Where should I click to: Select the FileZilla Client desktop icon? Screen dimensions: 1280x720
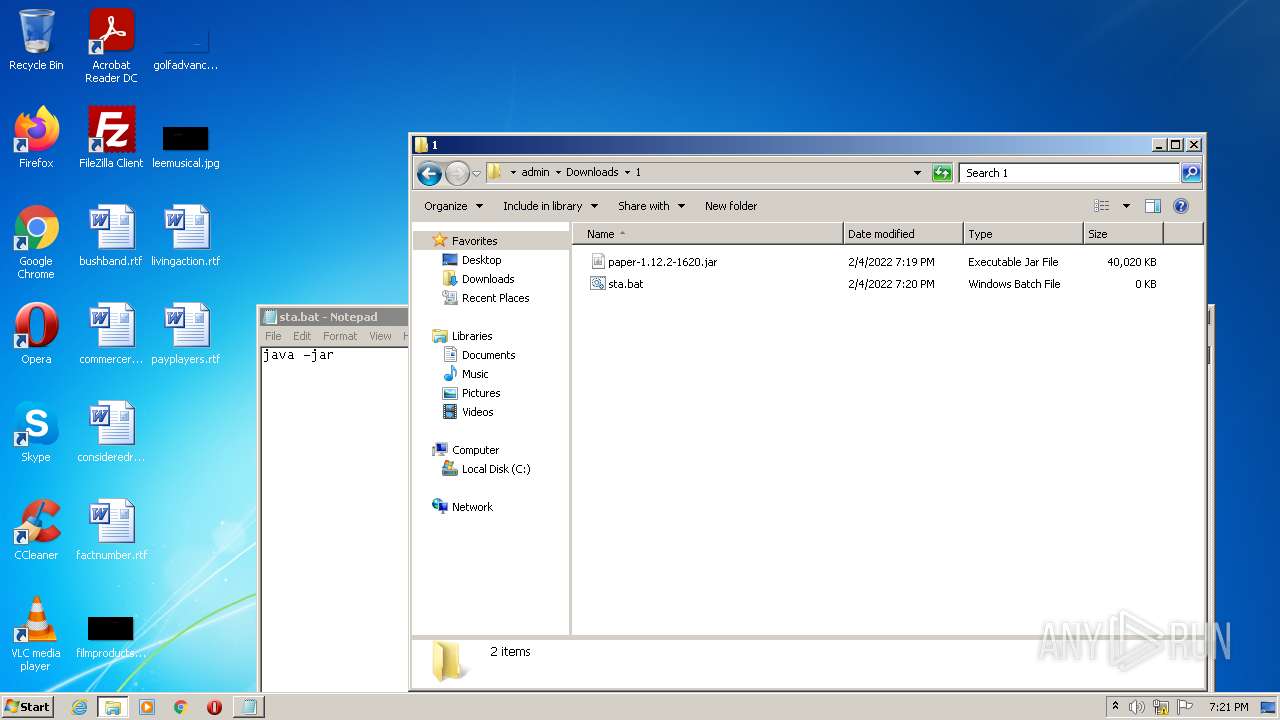point(111,138)
